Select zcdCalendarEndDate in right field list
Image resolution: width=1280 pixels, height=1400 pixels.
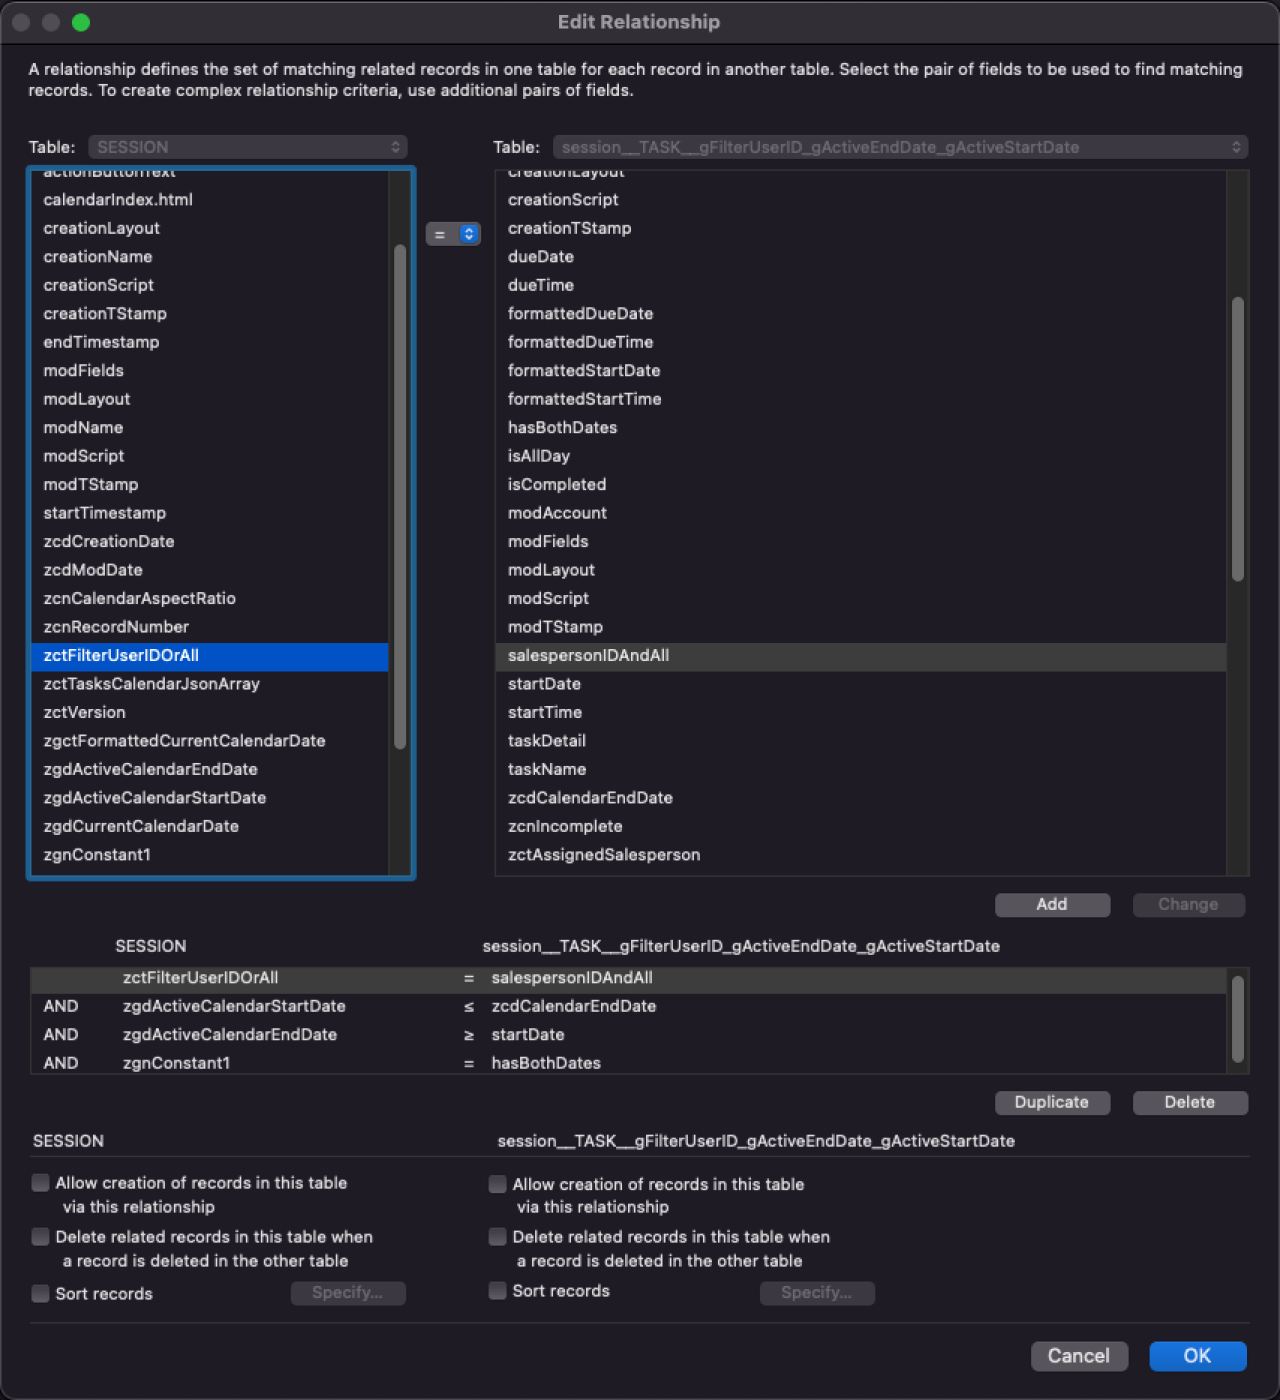point(861,798)
